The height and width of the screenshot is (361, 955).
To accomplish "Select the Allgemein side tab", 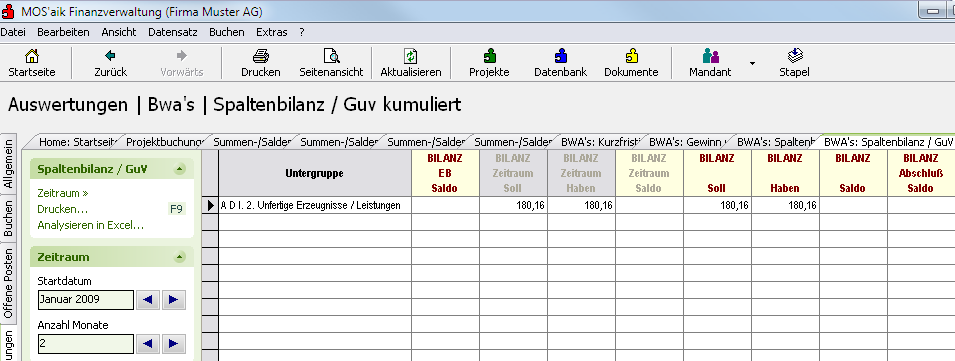I will [9, 164].
